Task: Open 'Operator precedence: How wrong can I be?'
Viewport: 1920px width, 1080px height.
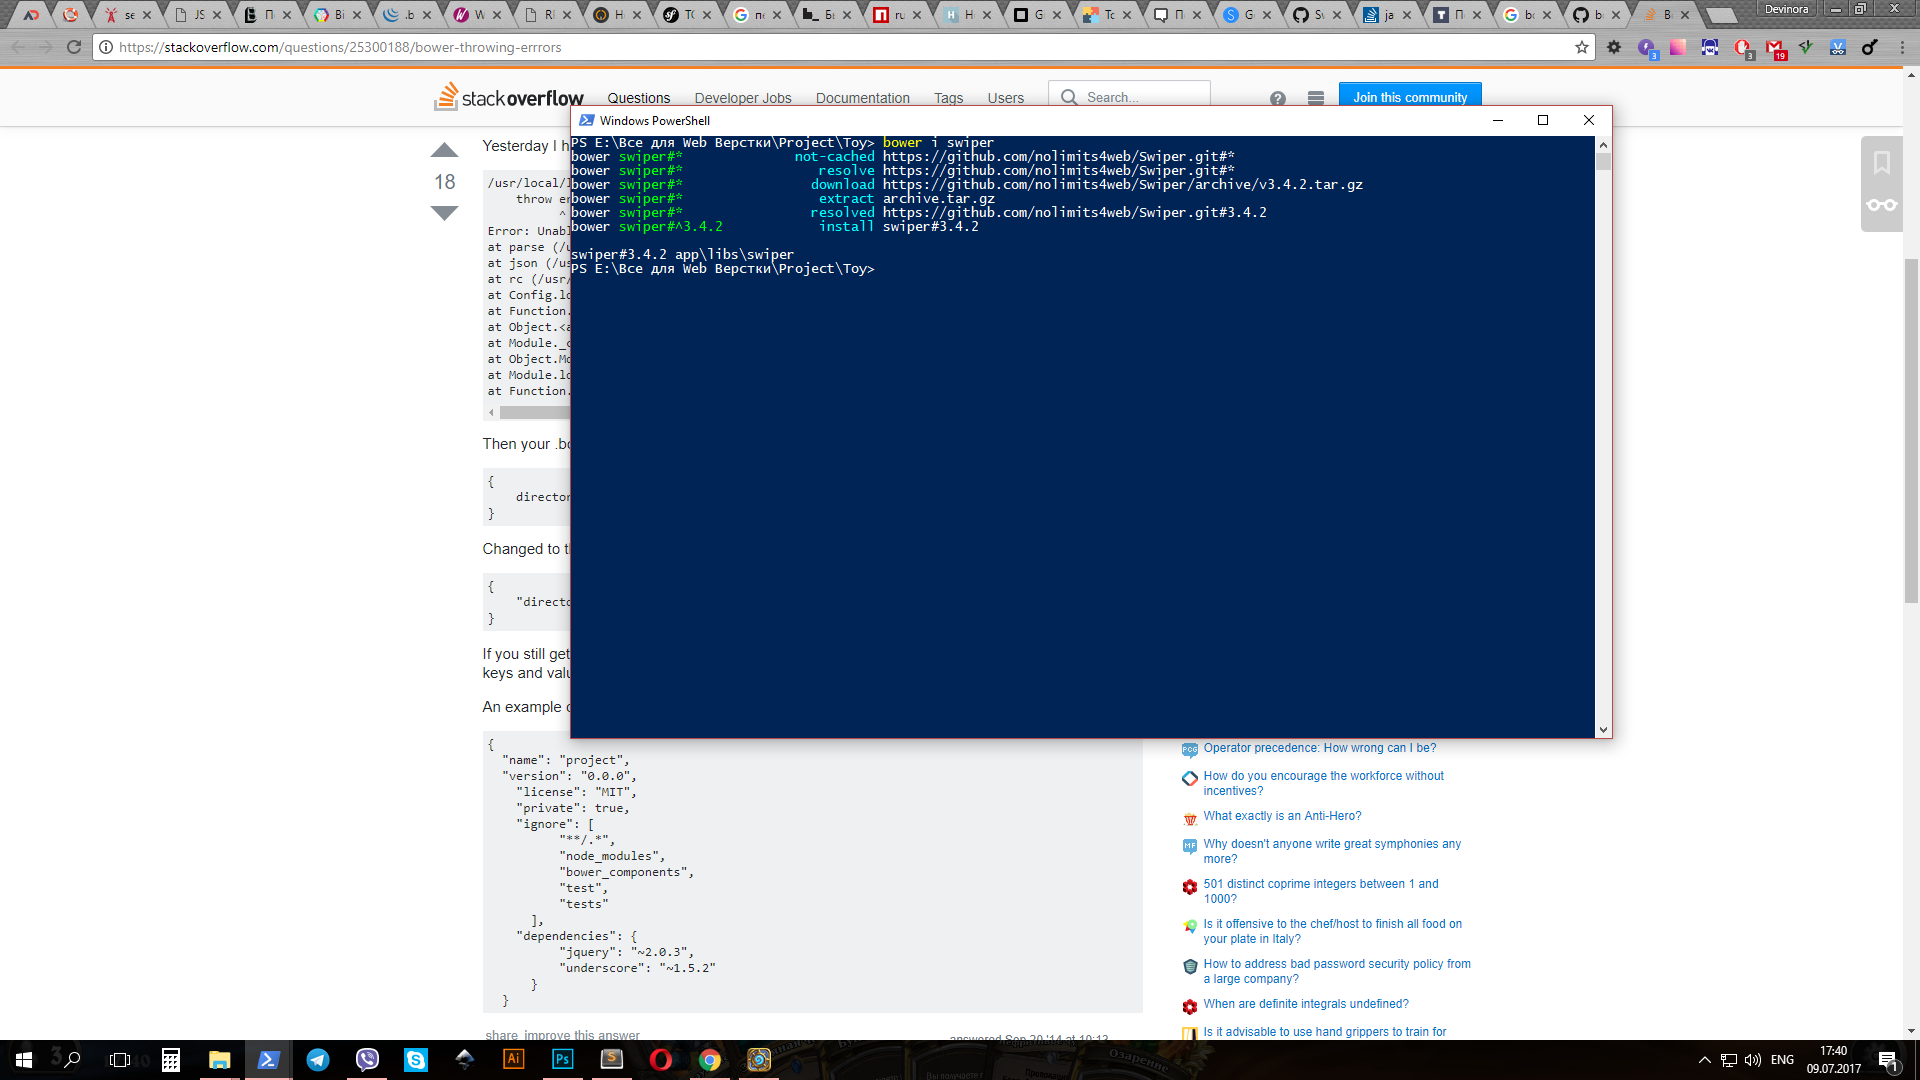Action: 1319,748
